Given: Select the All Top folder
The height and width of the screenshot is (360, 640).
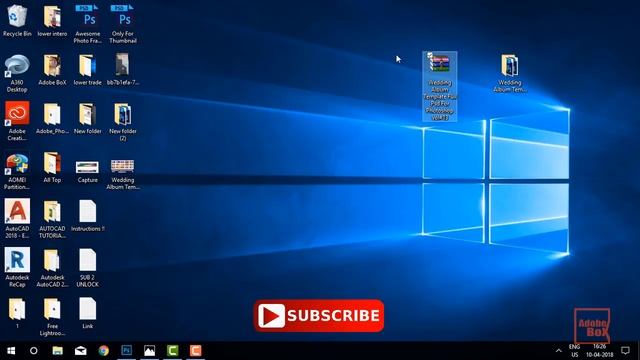Looking at the screenshot, I should pos(52,167).
